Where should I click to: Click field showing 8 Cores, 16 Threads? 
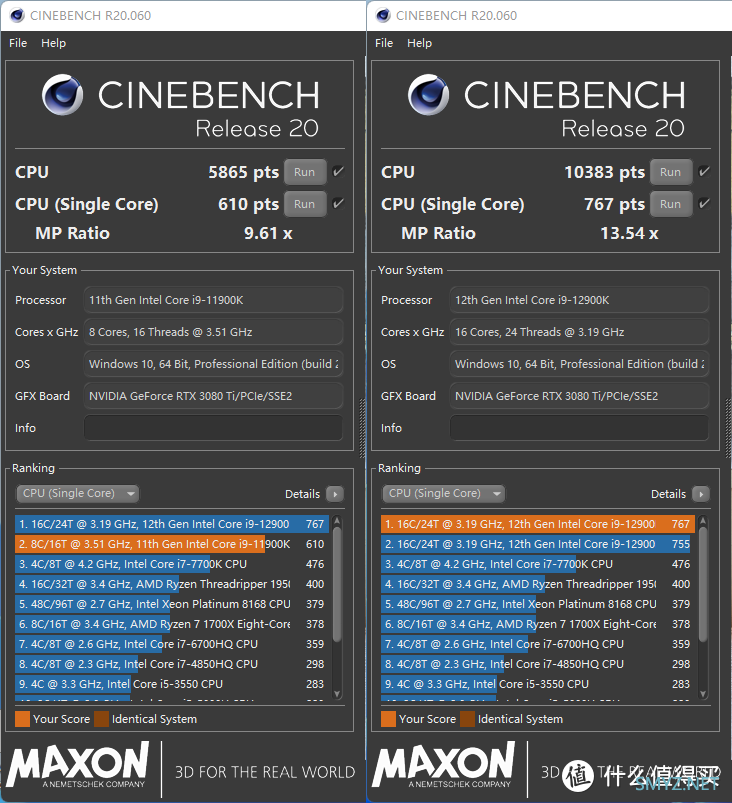click(x=213, y=332)
